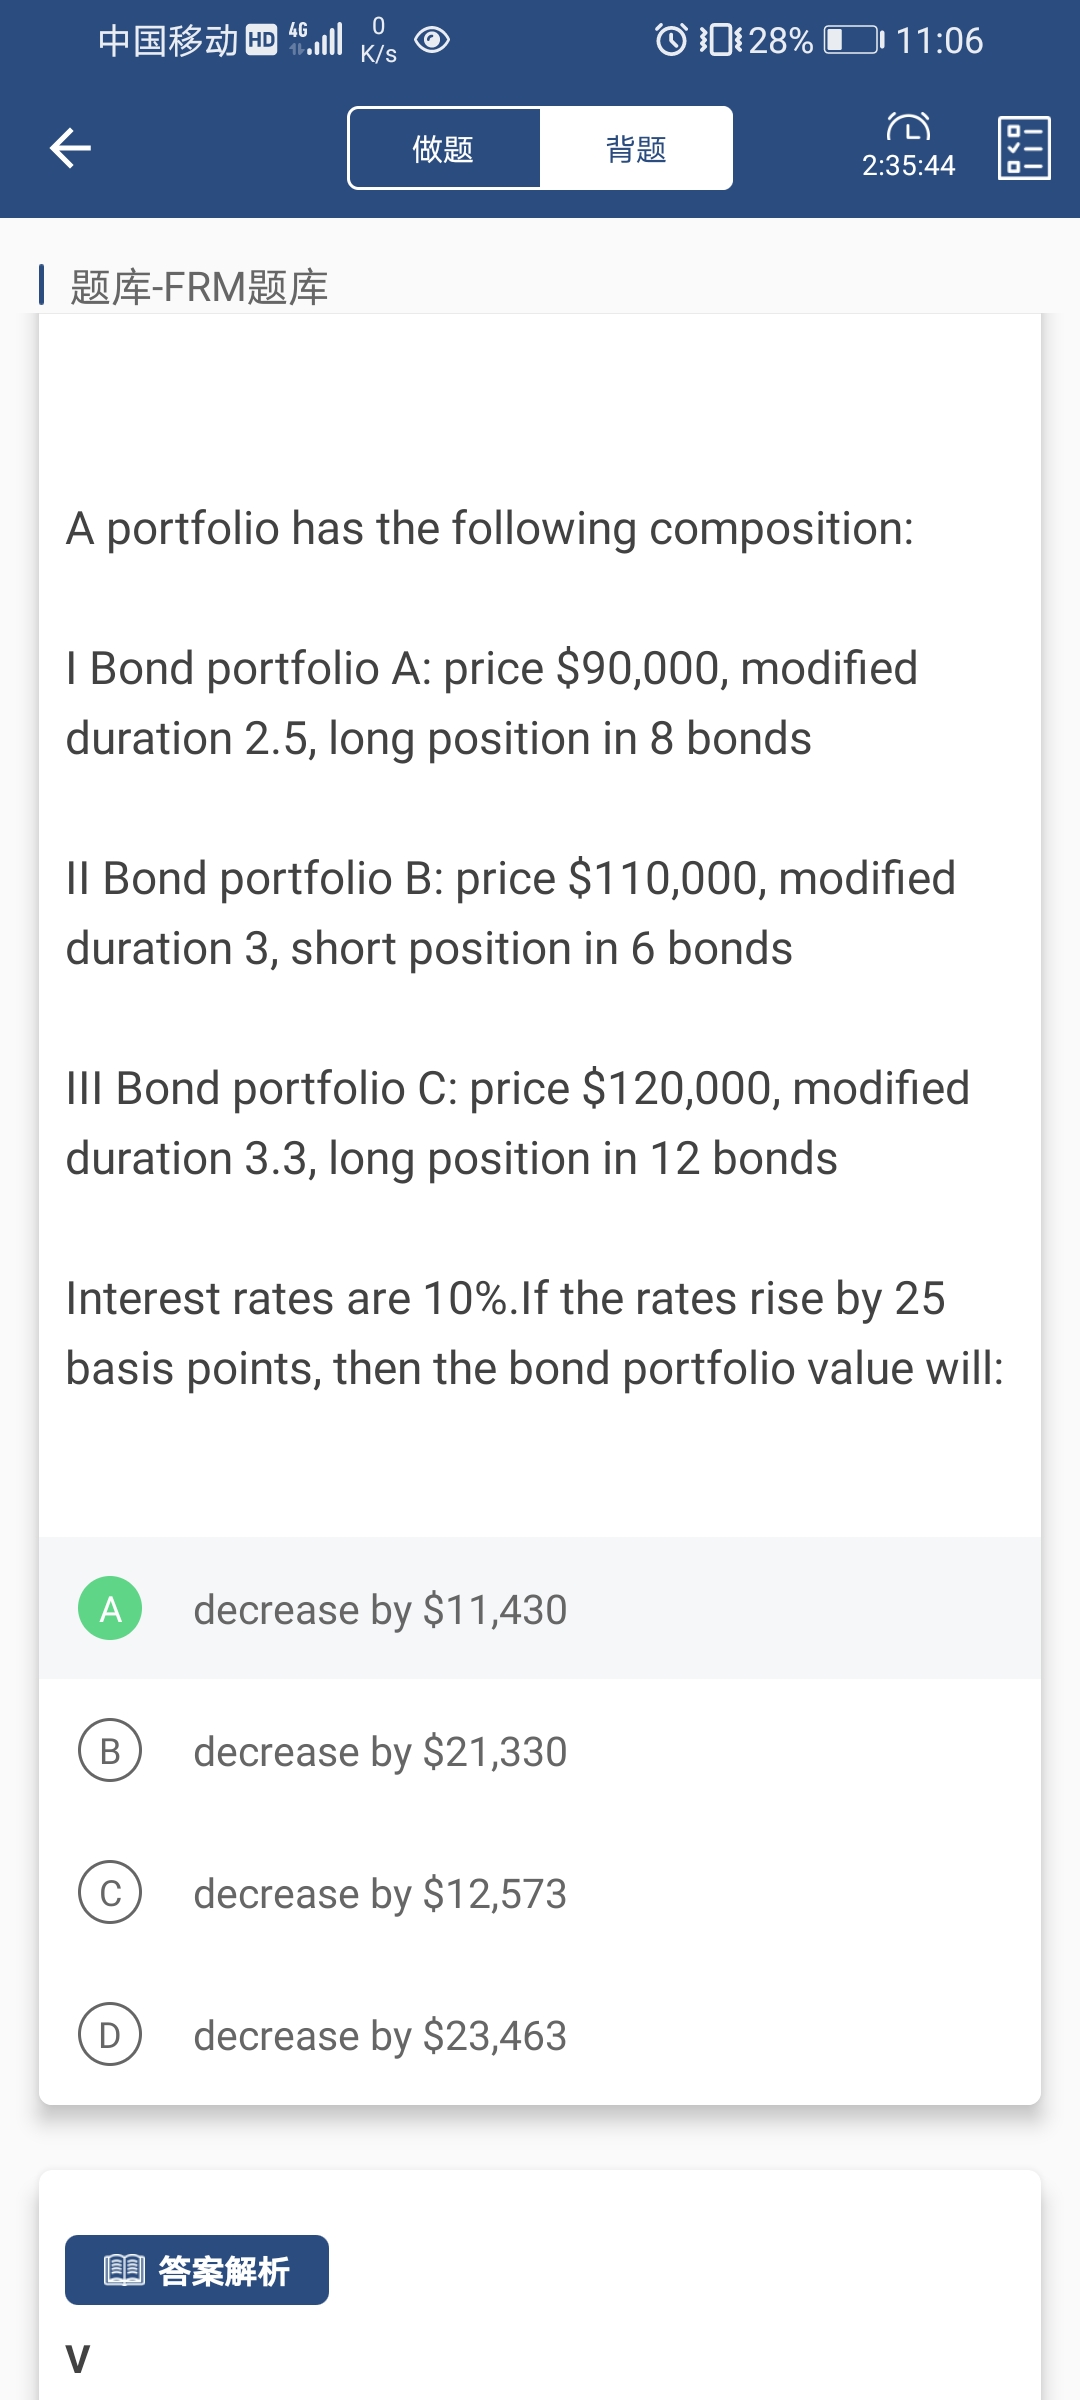Tap the vibrate mode icon in status bar
The width and height of the screenshot is (1080, 2400).
coord(720,40)
